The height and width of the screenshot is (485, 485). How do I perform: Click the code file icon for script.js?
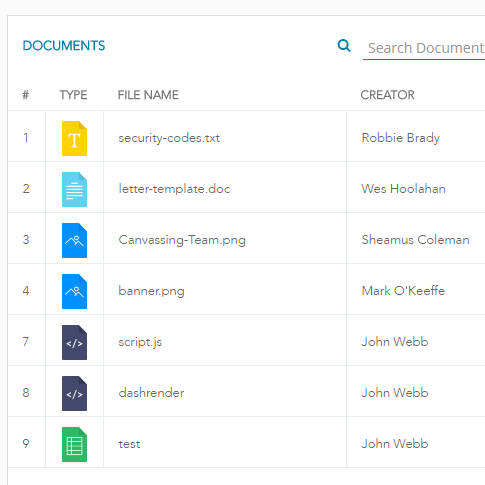[74, 342]
